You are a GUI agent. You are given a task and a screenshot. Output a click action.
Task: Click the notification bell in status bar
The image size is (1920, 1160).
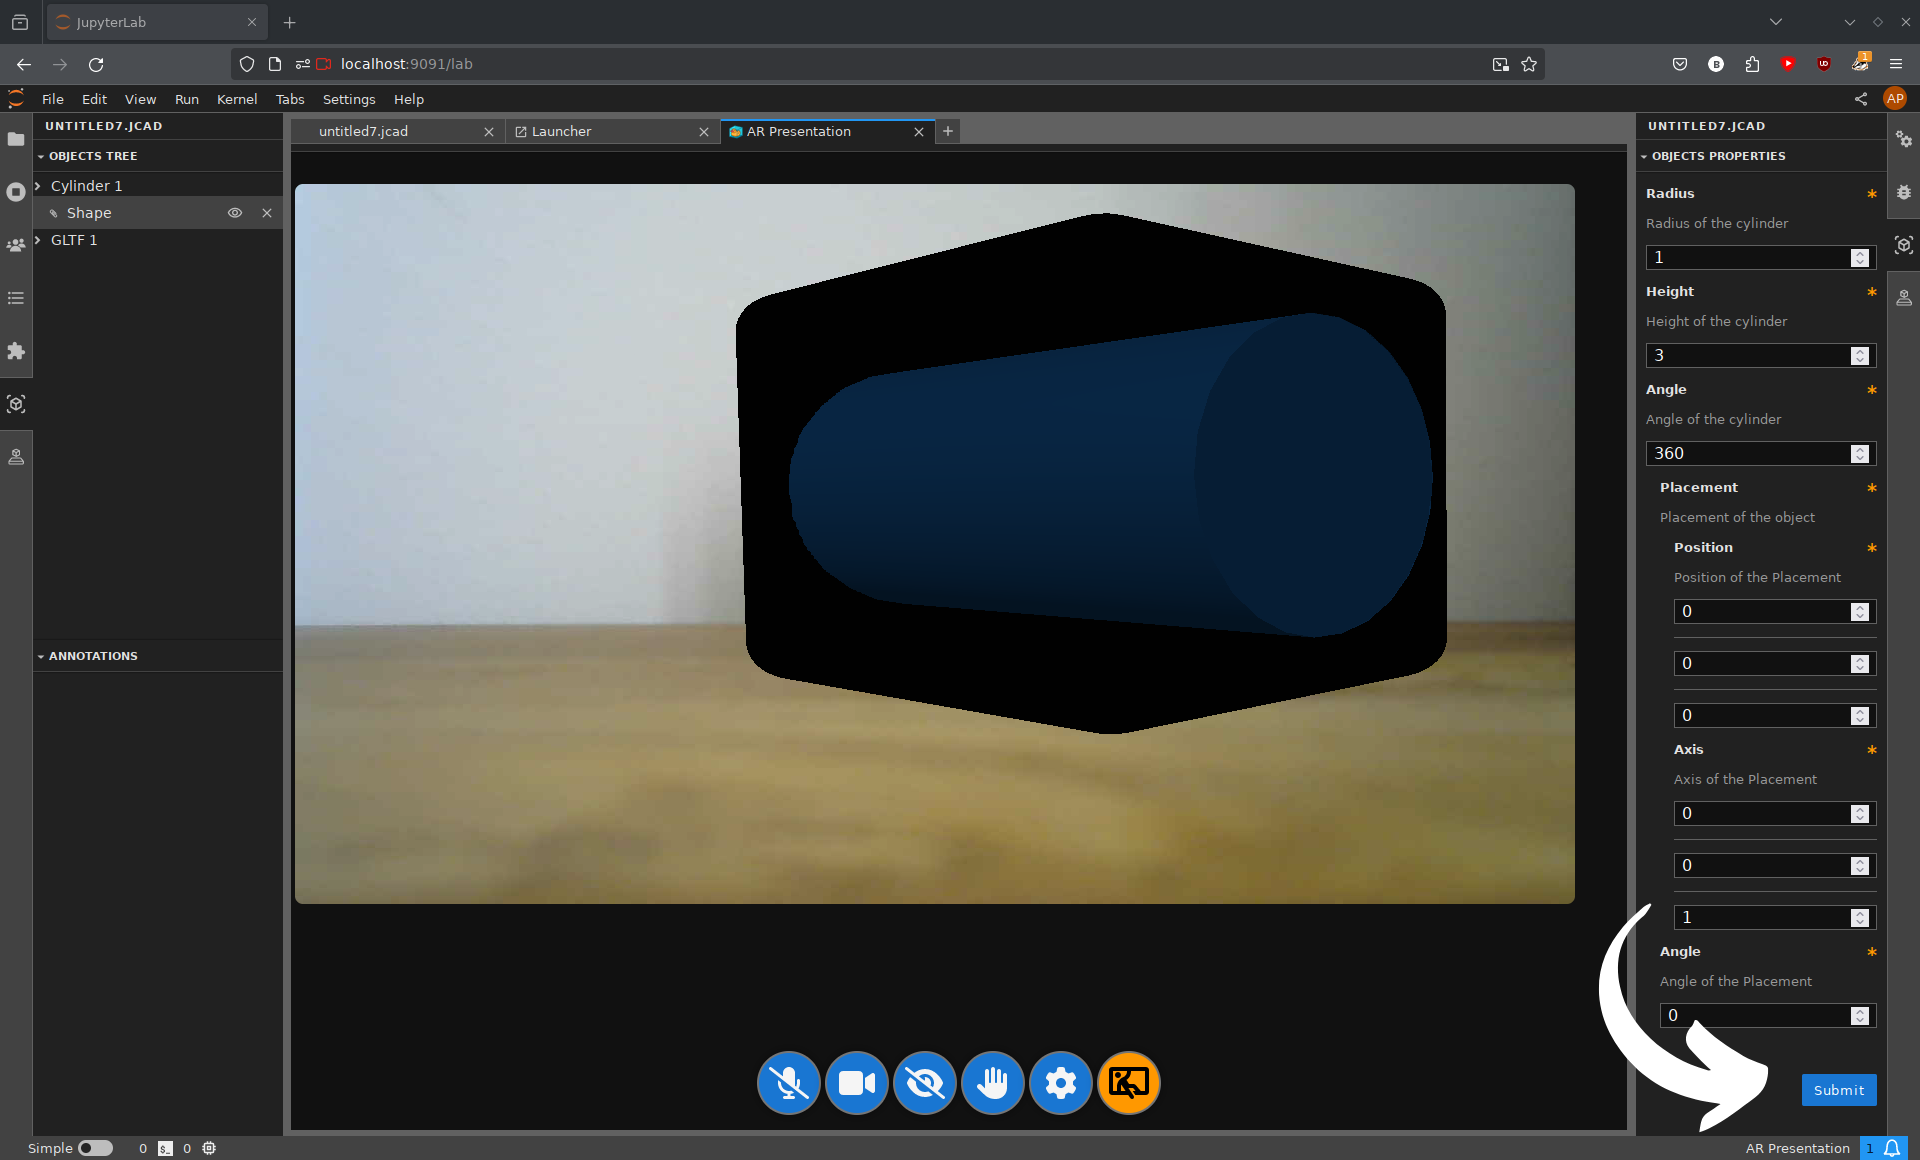[1892, 1148]
